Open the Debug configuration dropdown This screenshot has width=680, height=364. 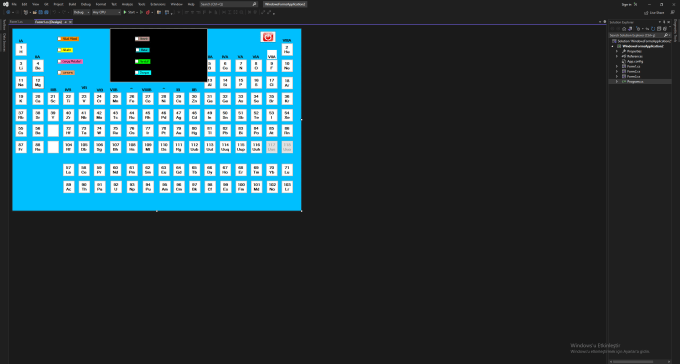click(x=82, y=13)
